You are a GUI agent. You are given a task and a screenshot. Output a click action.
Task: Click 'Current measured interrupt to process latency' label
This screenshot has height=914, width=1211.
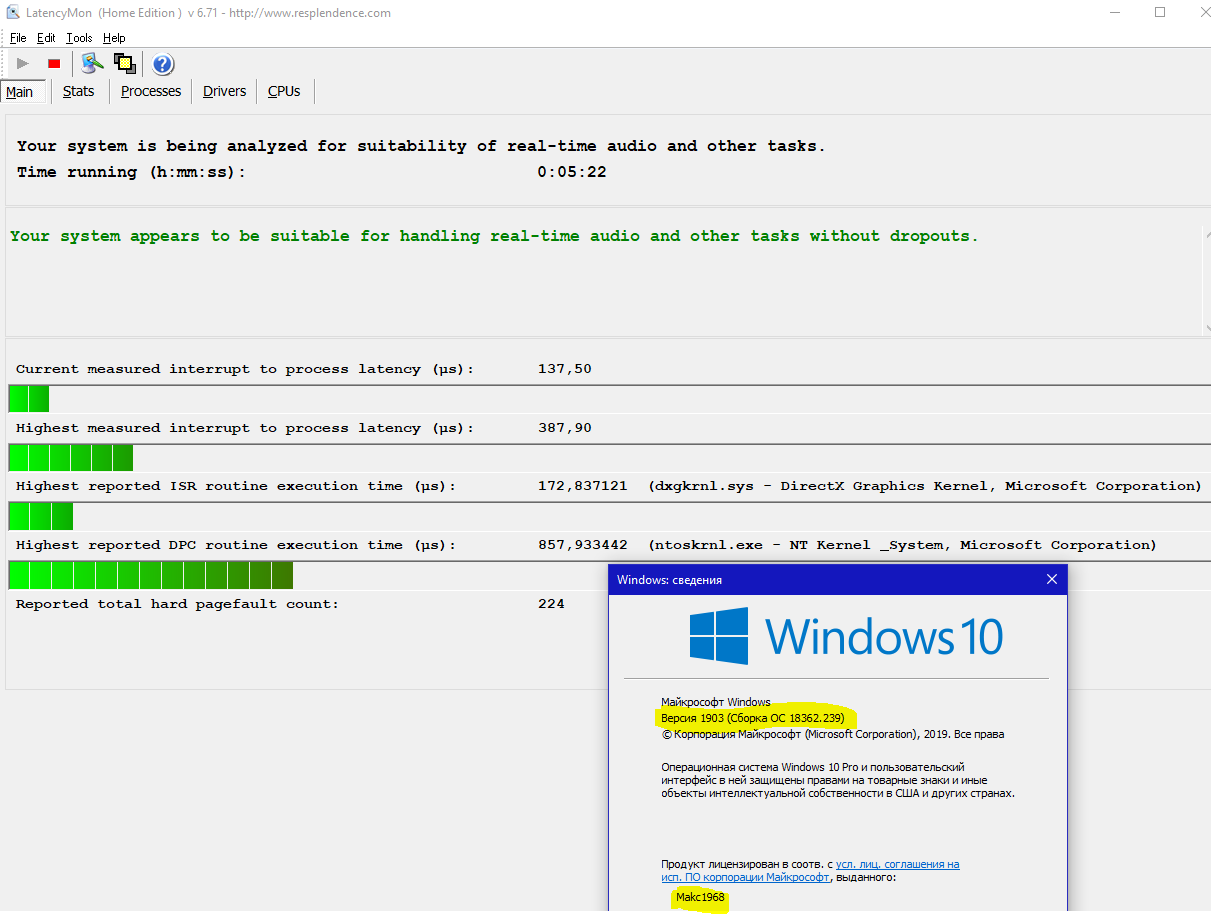pos(245,369)
